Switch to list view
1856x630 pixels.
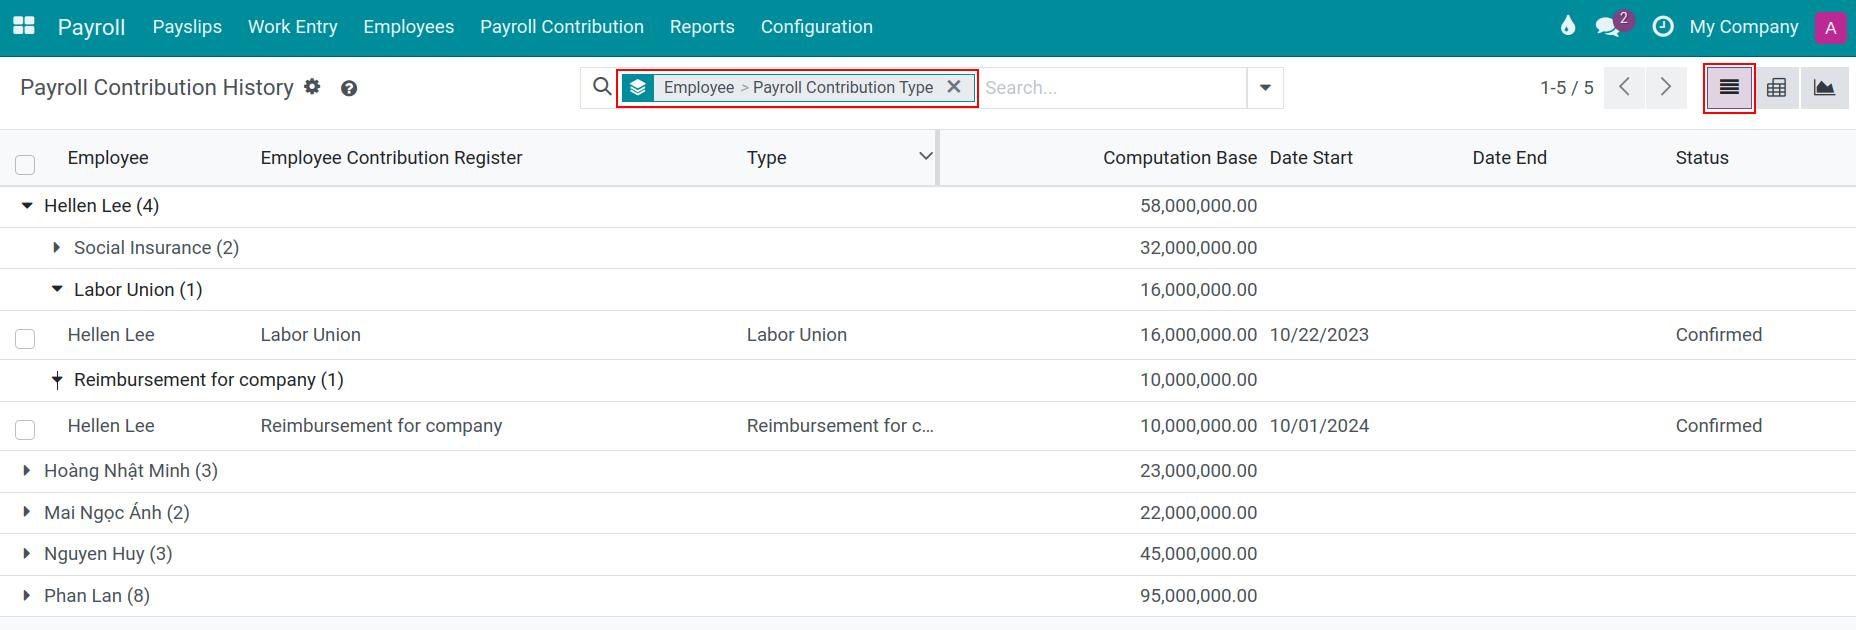coord(1729,88)
